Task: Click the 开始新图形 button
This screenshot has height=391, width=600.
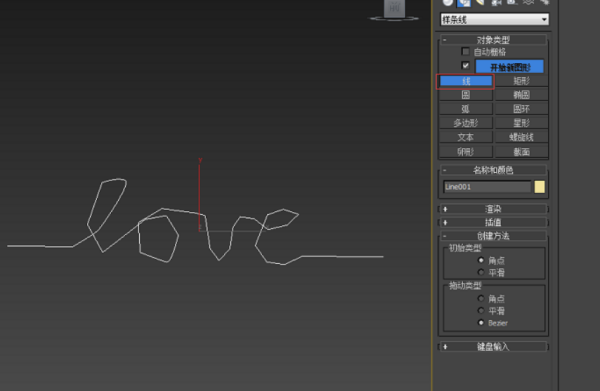Action: pos(510,67)
